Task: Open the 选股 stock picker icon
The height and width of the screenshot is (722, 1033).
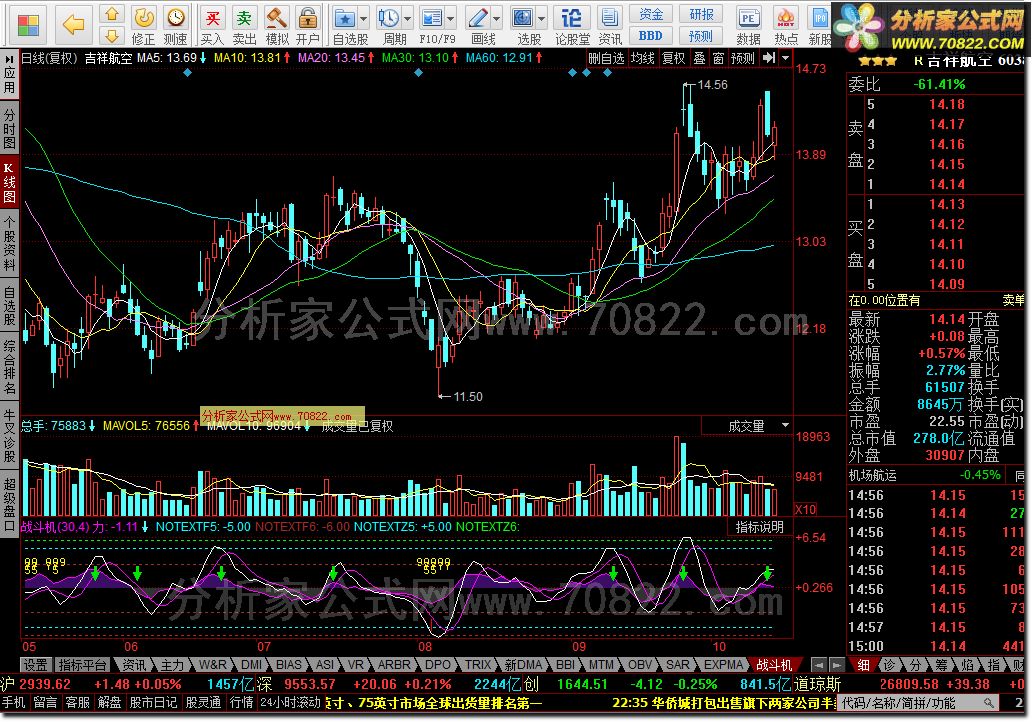Action: click(523, 18)
